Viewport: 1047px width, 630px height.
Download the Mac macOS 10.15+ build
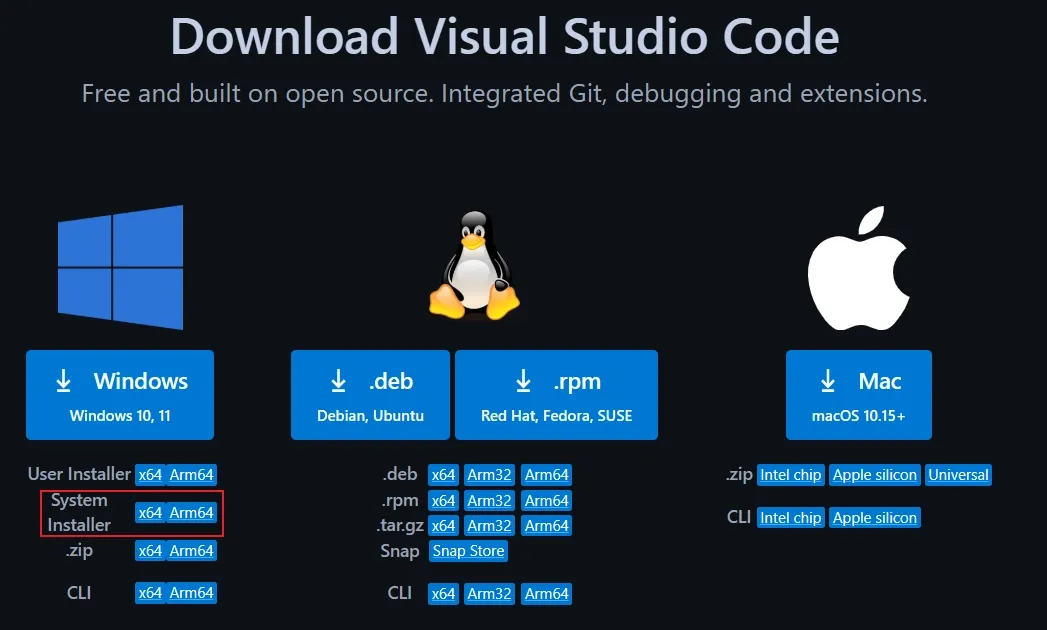tap(859, 395)
